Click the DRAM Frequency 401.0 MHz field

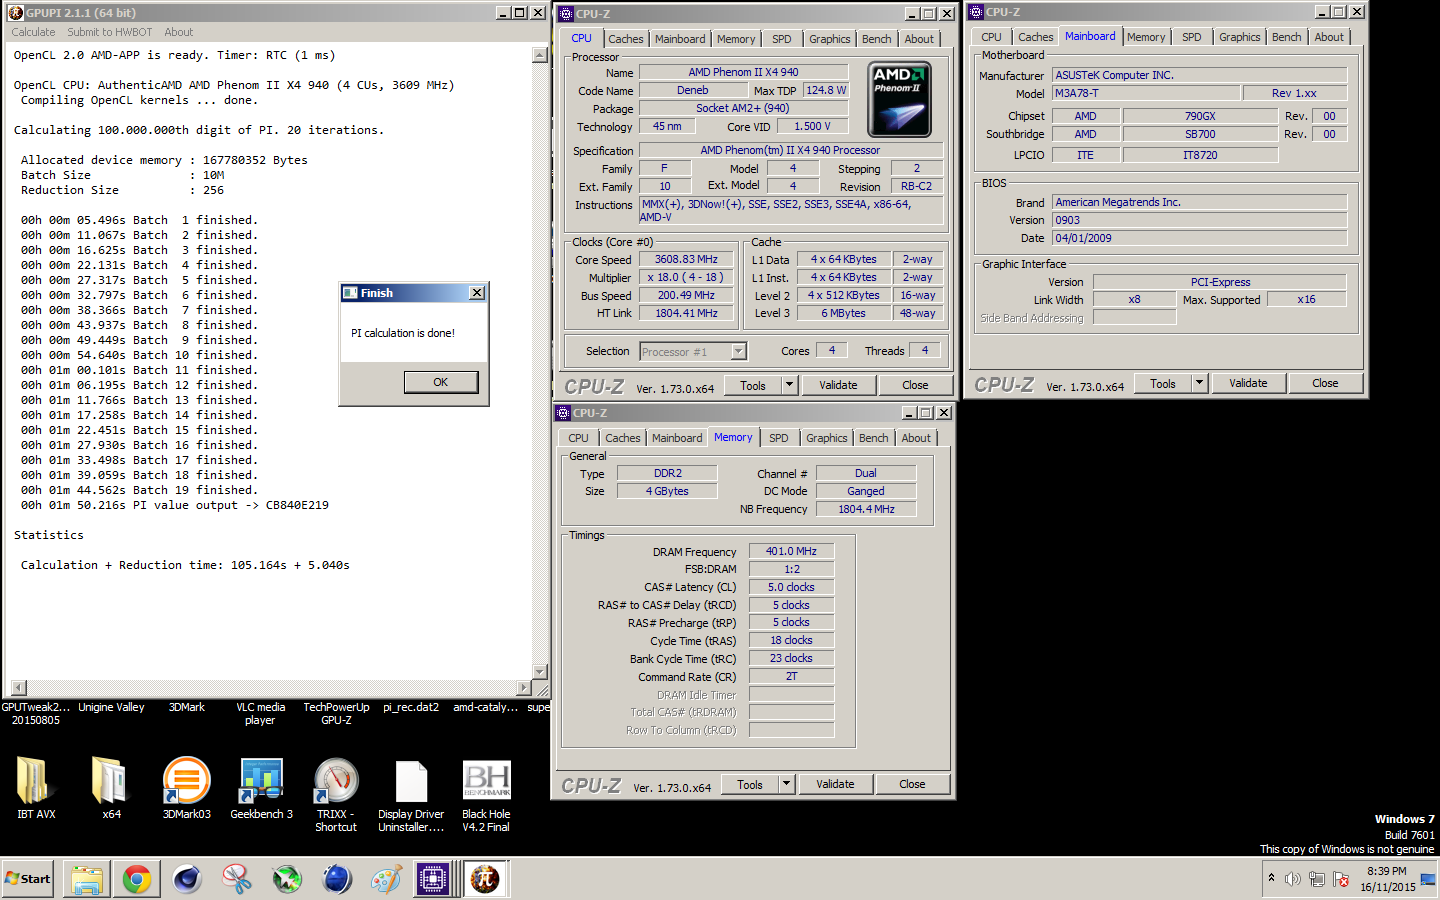pyautogui.click(x=791, y=551)
